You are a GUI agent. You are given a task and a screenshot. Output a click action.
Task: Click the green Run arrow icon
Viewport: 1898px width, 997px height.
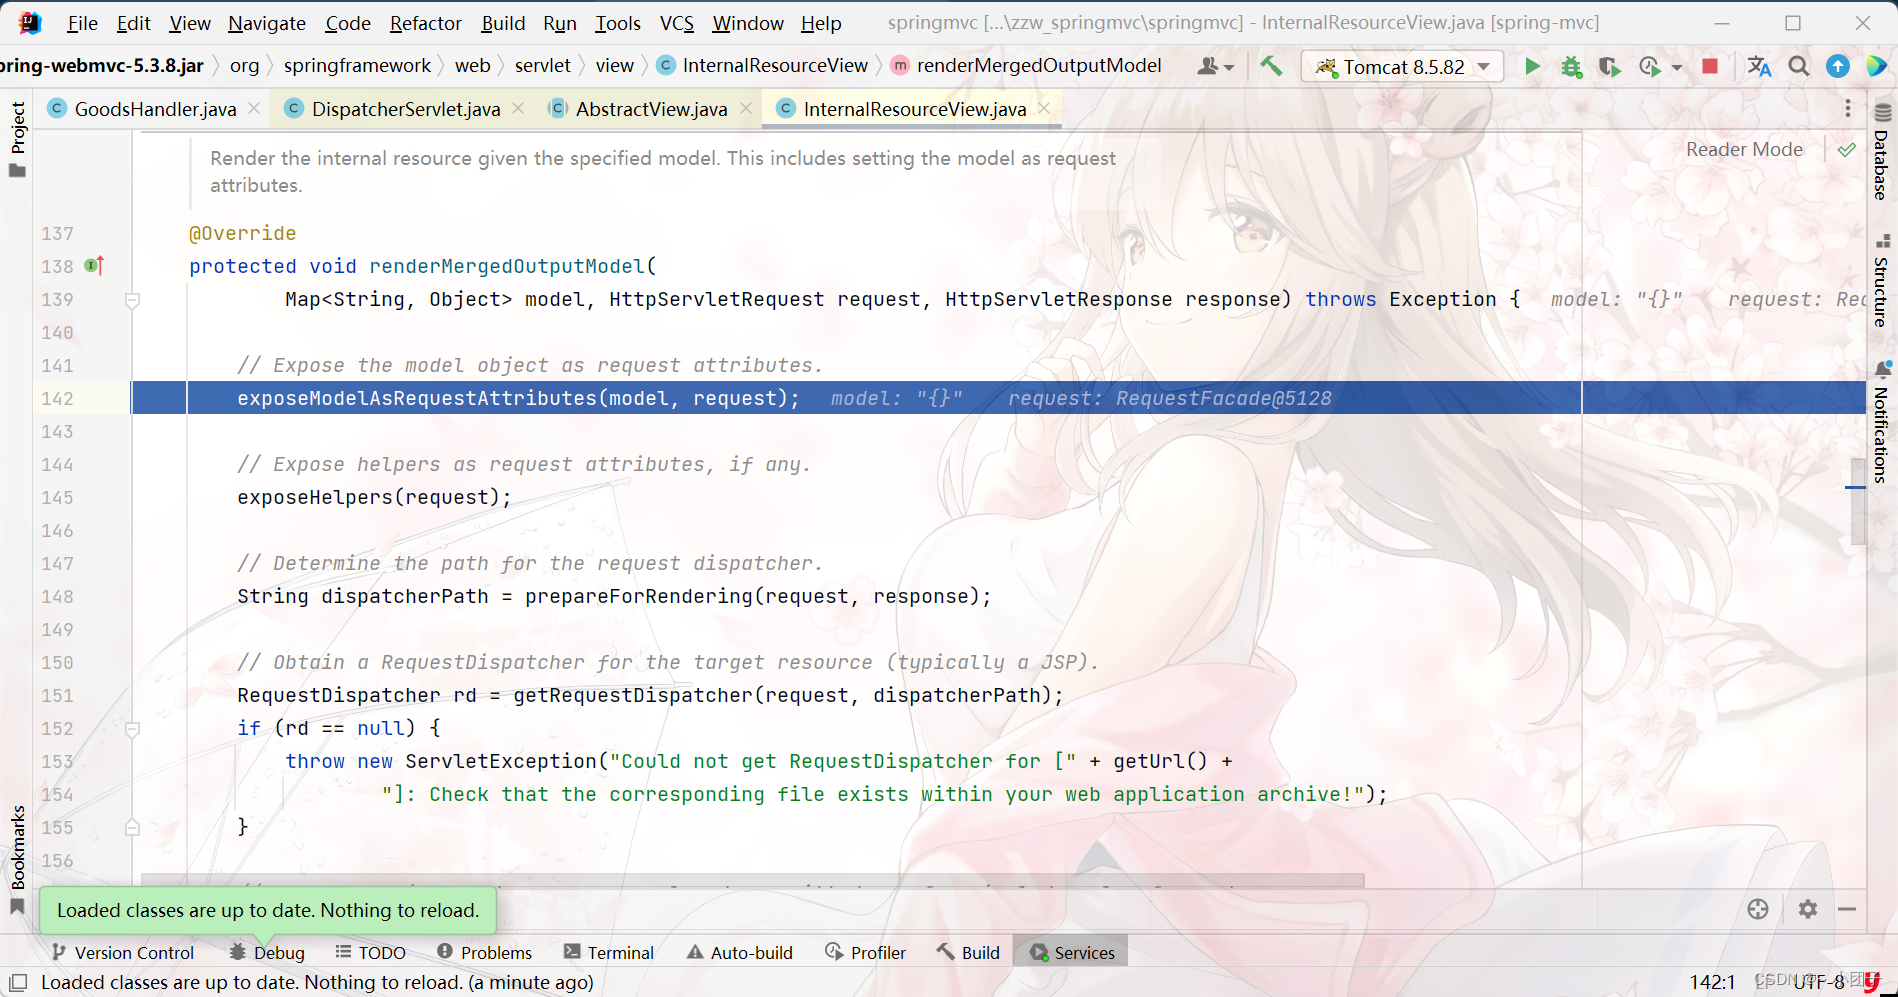point(1532,66)
